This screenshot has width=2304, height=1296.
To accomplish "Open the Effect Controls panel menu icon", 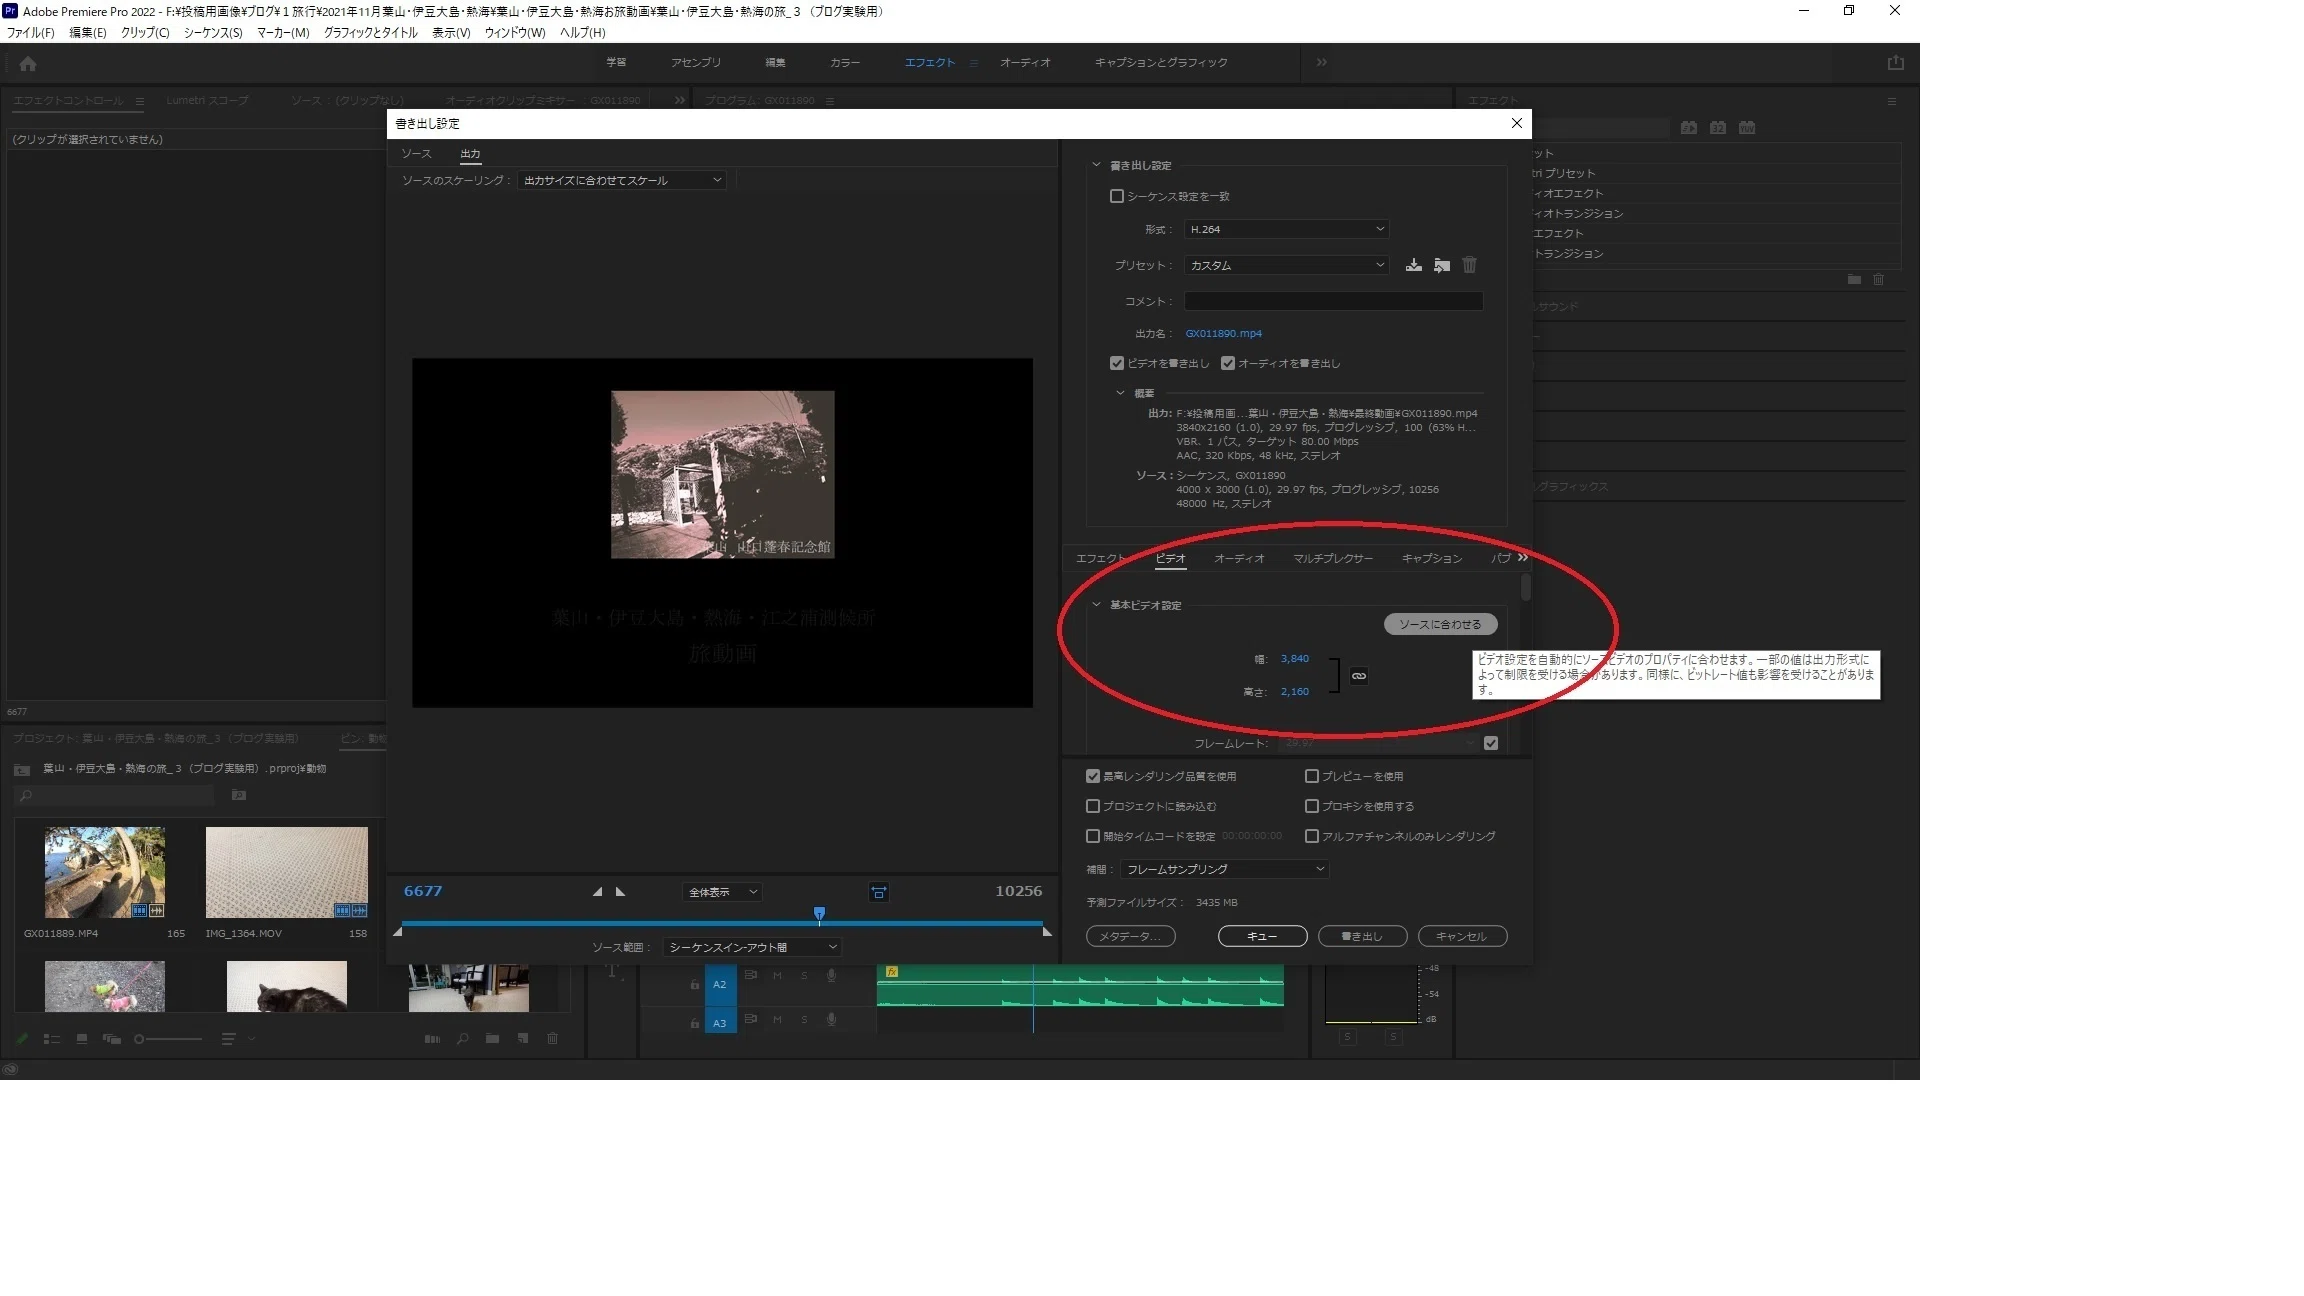I will pos(139,101).
